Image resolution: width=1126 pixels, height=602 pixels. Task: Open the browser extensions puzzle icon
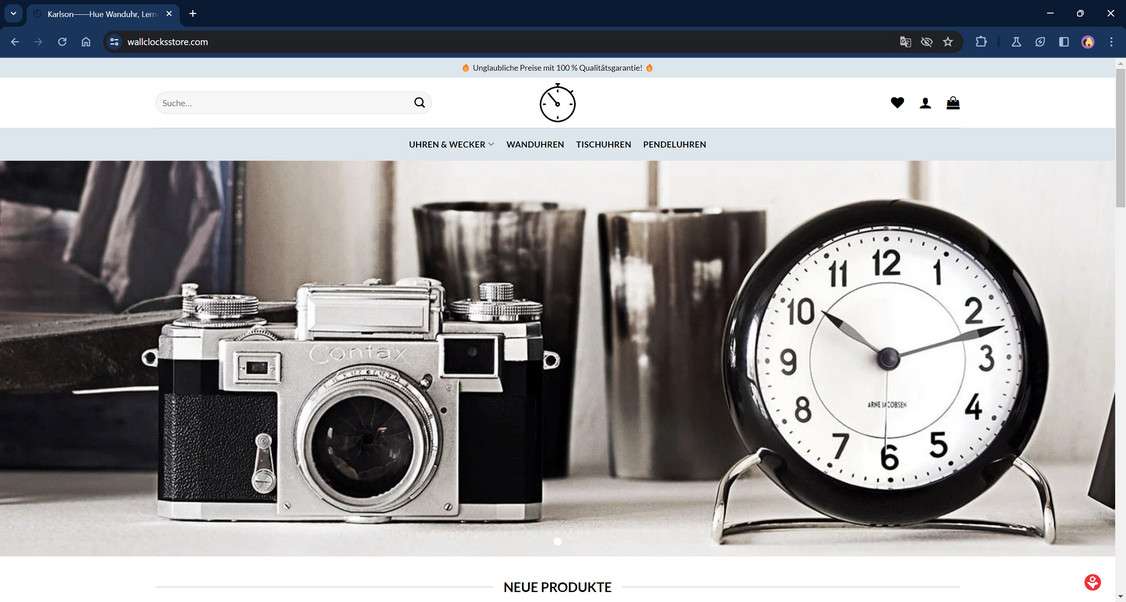[981, 42]
